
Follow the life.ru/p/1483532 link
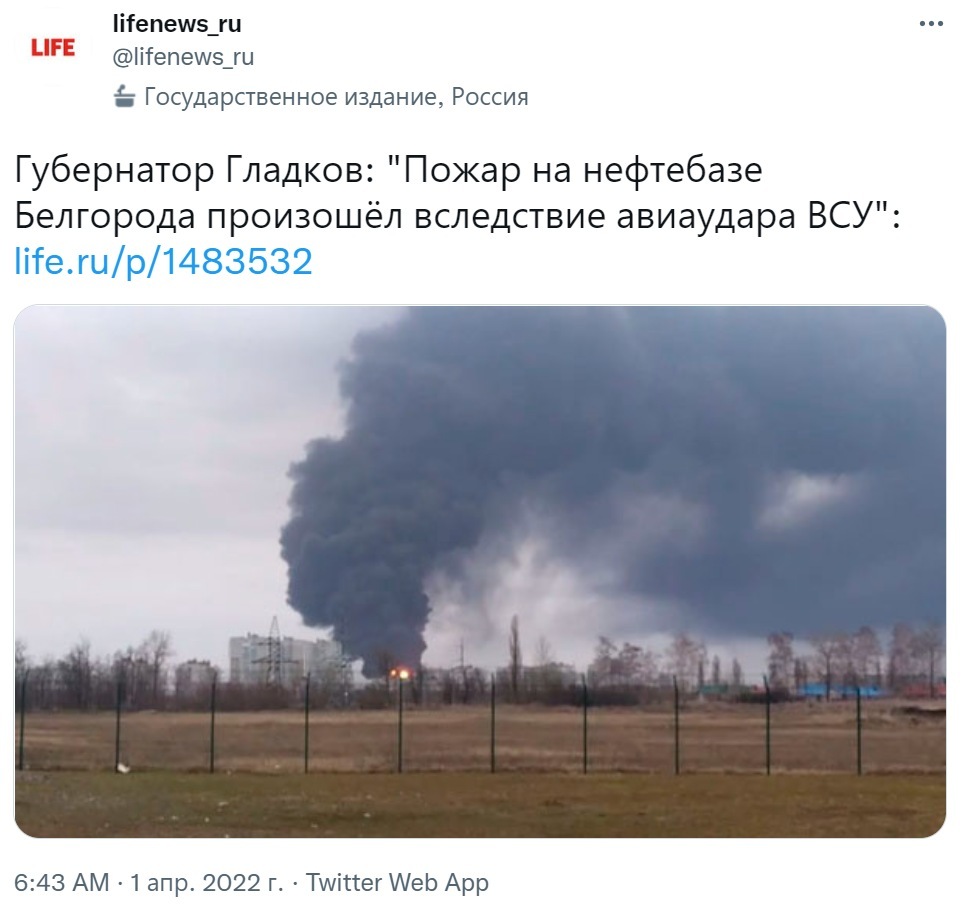[x=163, y=261]
